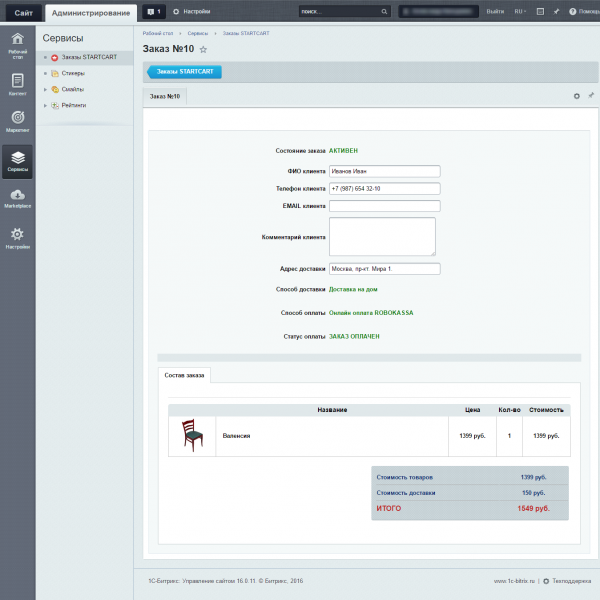Open Marketplace from the sidebar
The image size is (600, 600).
pos(17,198)
